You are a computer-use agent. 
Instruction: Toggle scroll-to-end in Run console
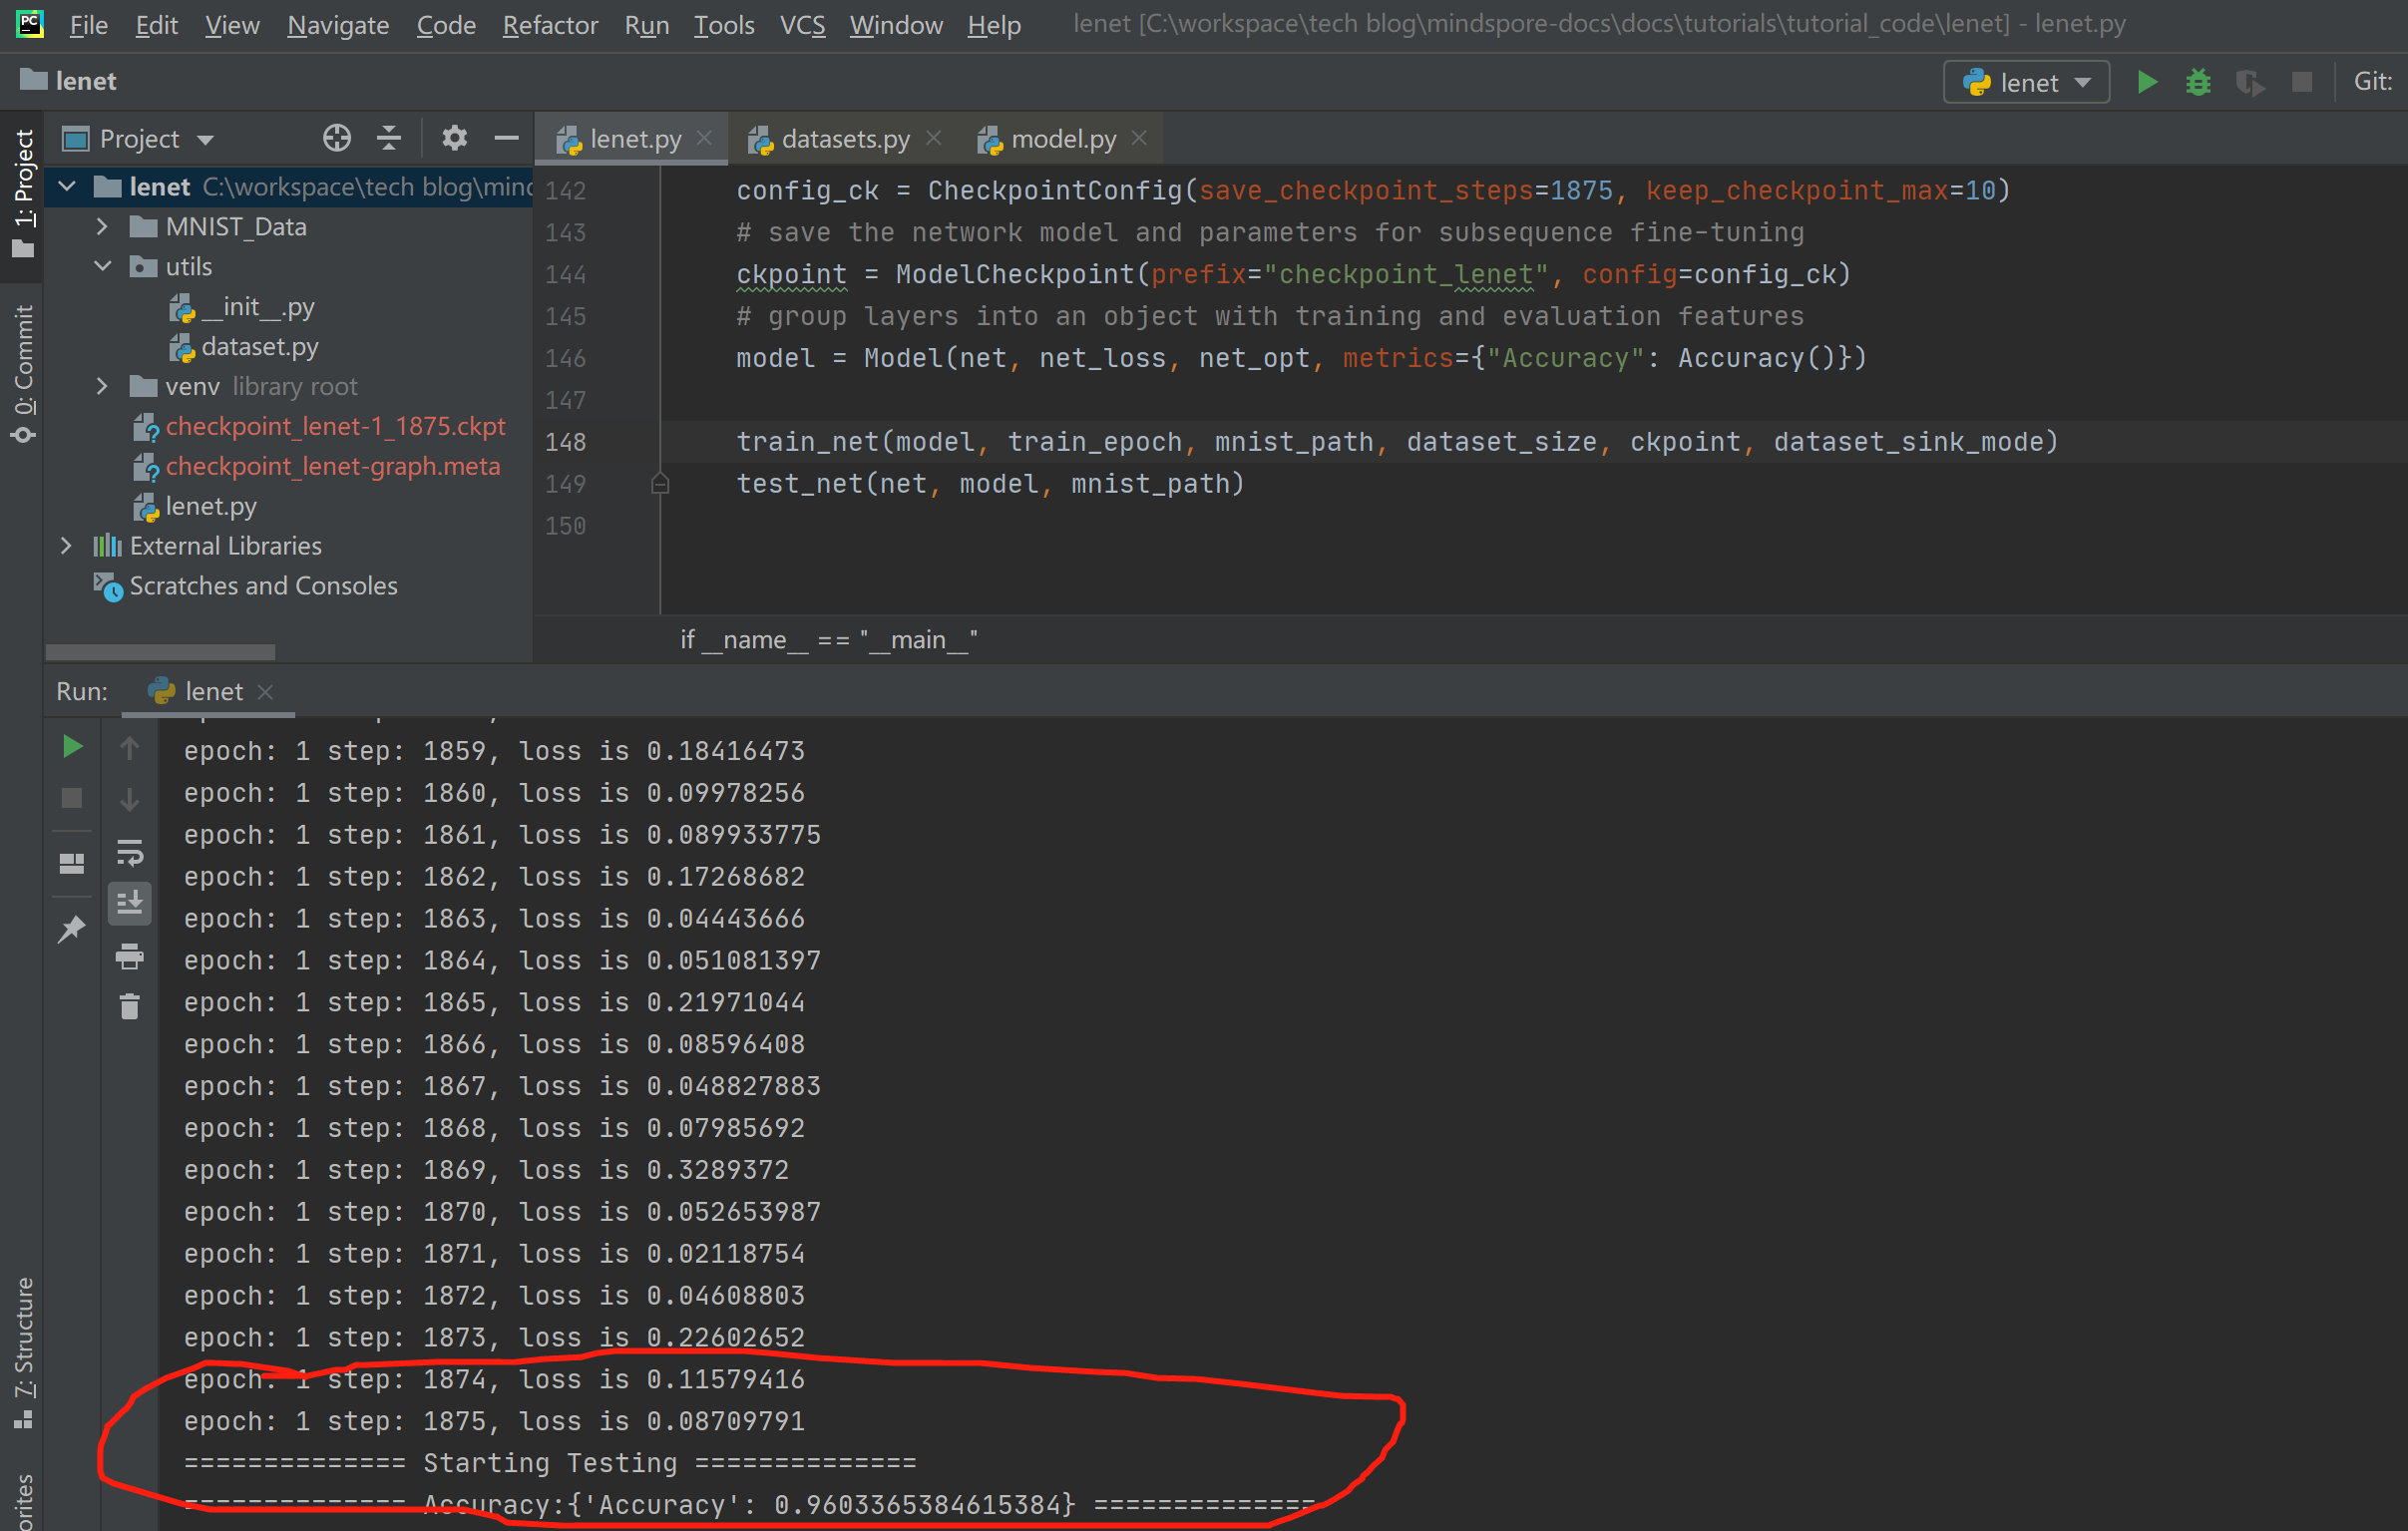130,903
